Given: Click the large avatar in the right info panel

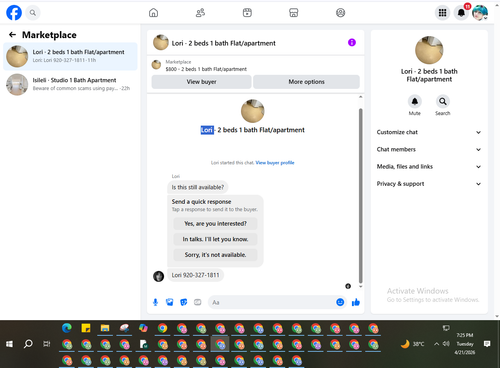Looking at the screenshot, I should [429, 50].
